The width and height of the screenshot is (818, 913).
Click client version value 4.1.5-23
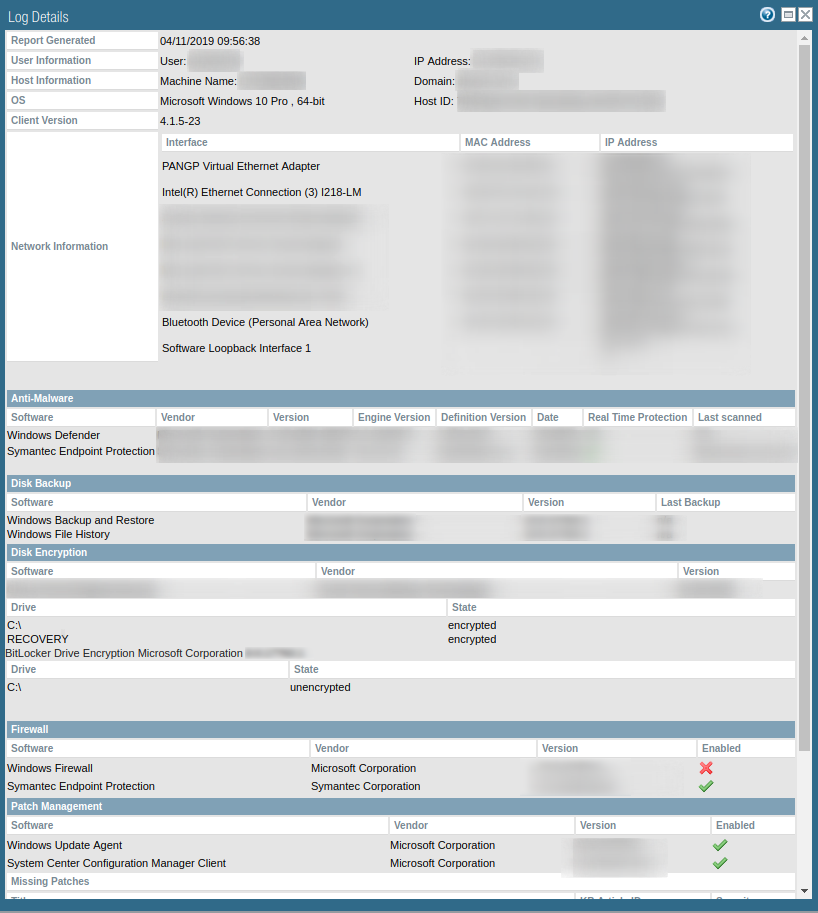click(180, 121)
